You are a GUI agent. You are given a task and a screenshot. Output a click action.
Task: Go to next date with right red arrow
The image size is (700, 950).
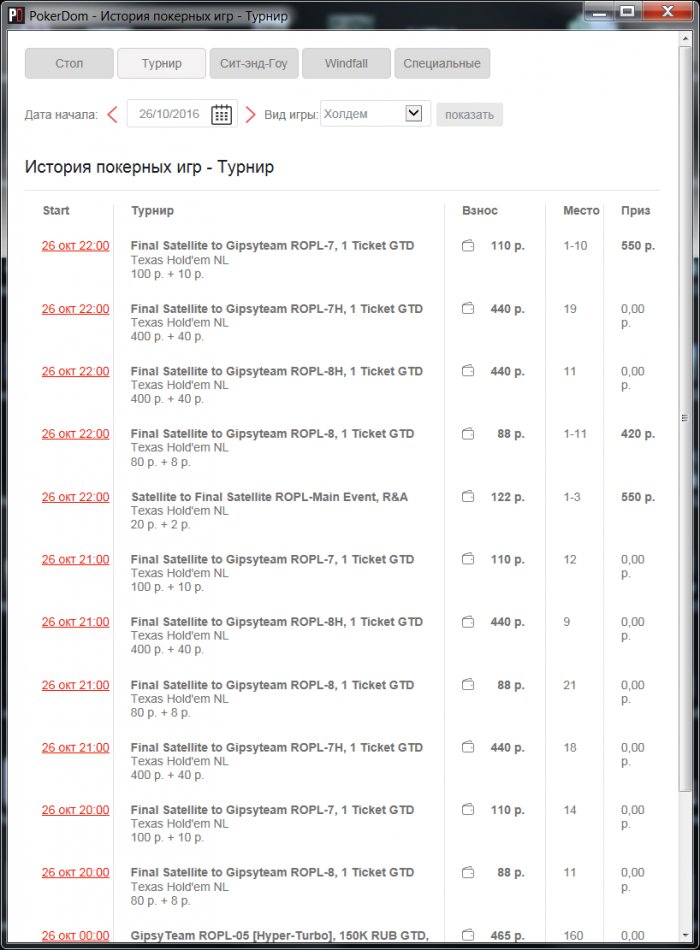coord(250,115)
